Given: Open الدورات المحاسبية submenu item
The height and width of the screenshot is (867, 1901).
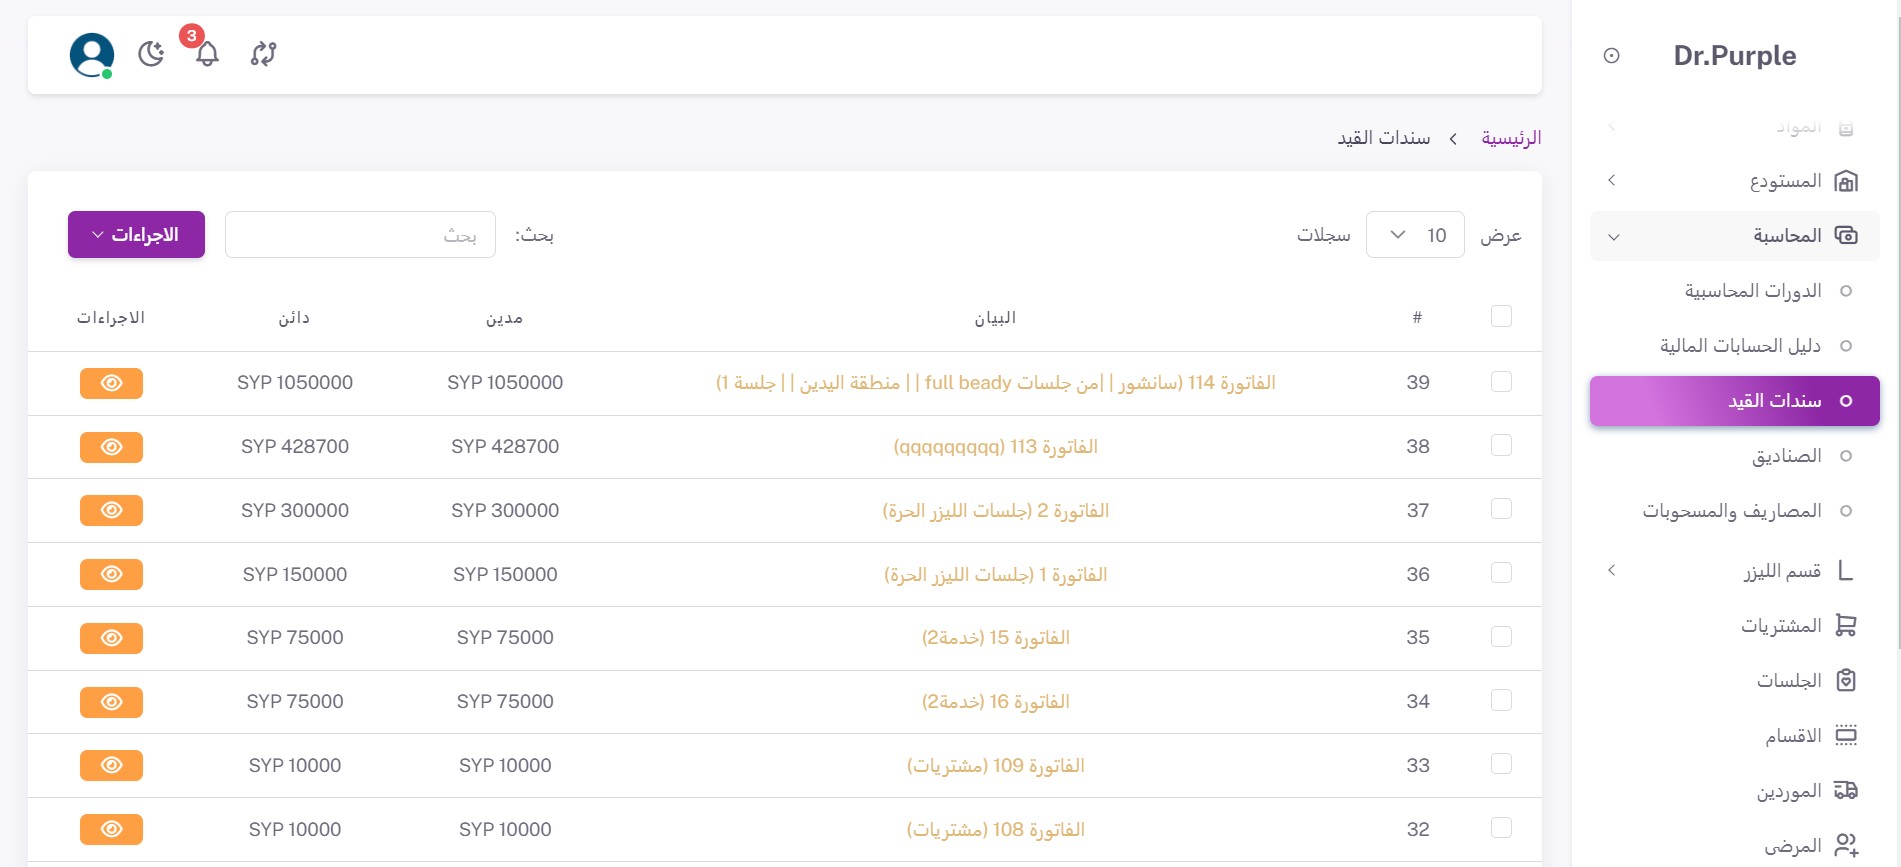Looking at the screenshot, I should (x=1753, y=291).
